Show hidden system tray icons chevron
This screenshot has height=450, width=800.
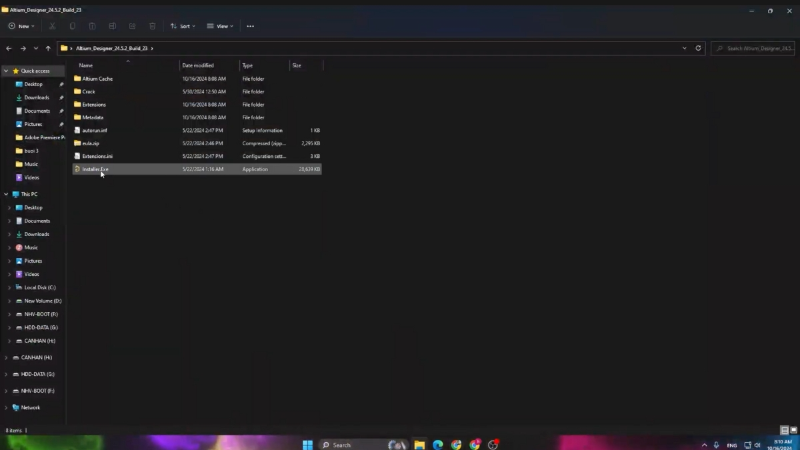[704, 445]
